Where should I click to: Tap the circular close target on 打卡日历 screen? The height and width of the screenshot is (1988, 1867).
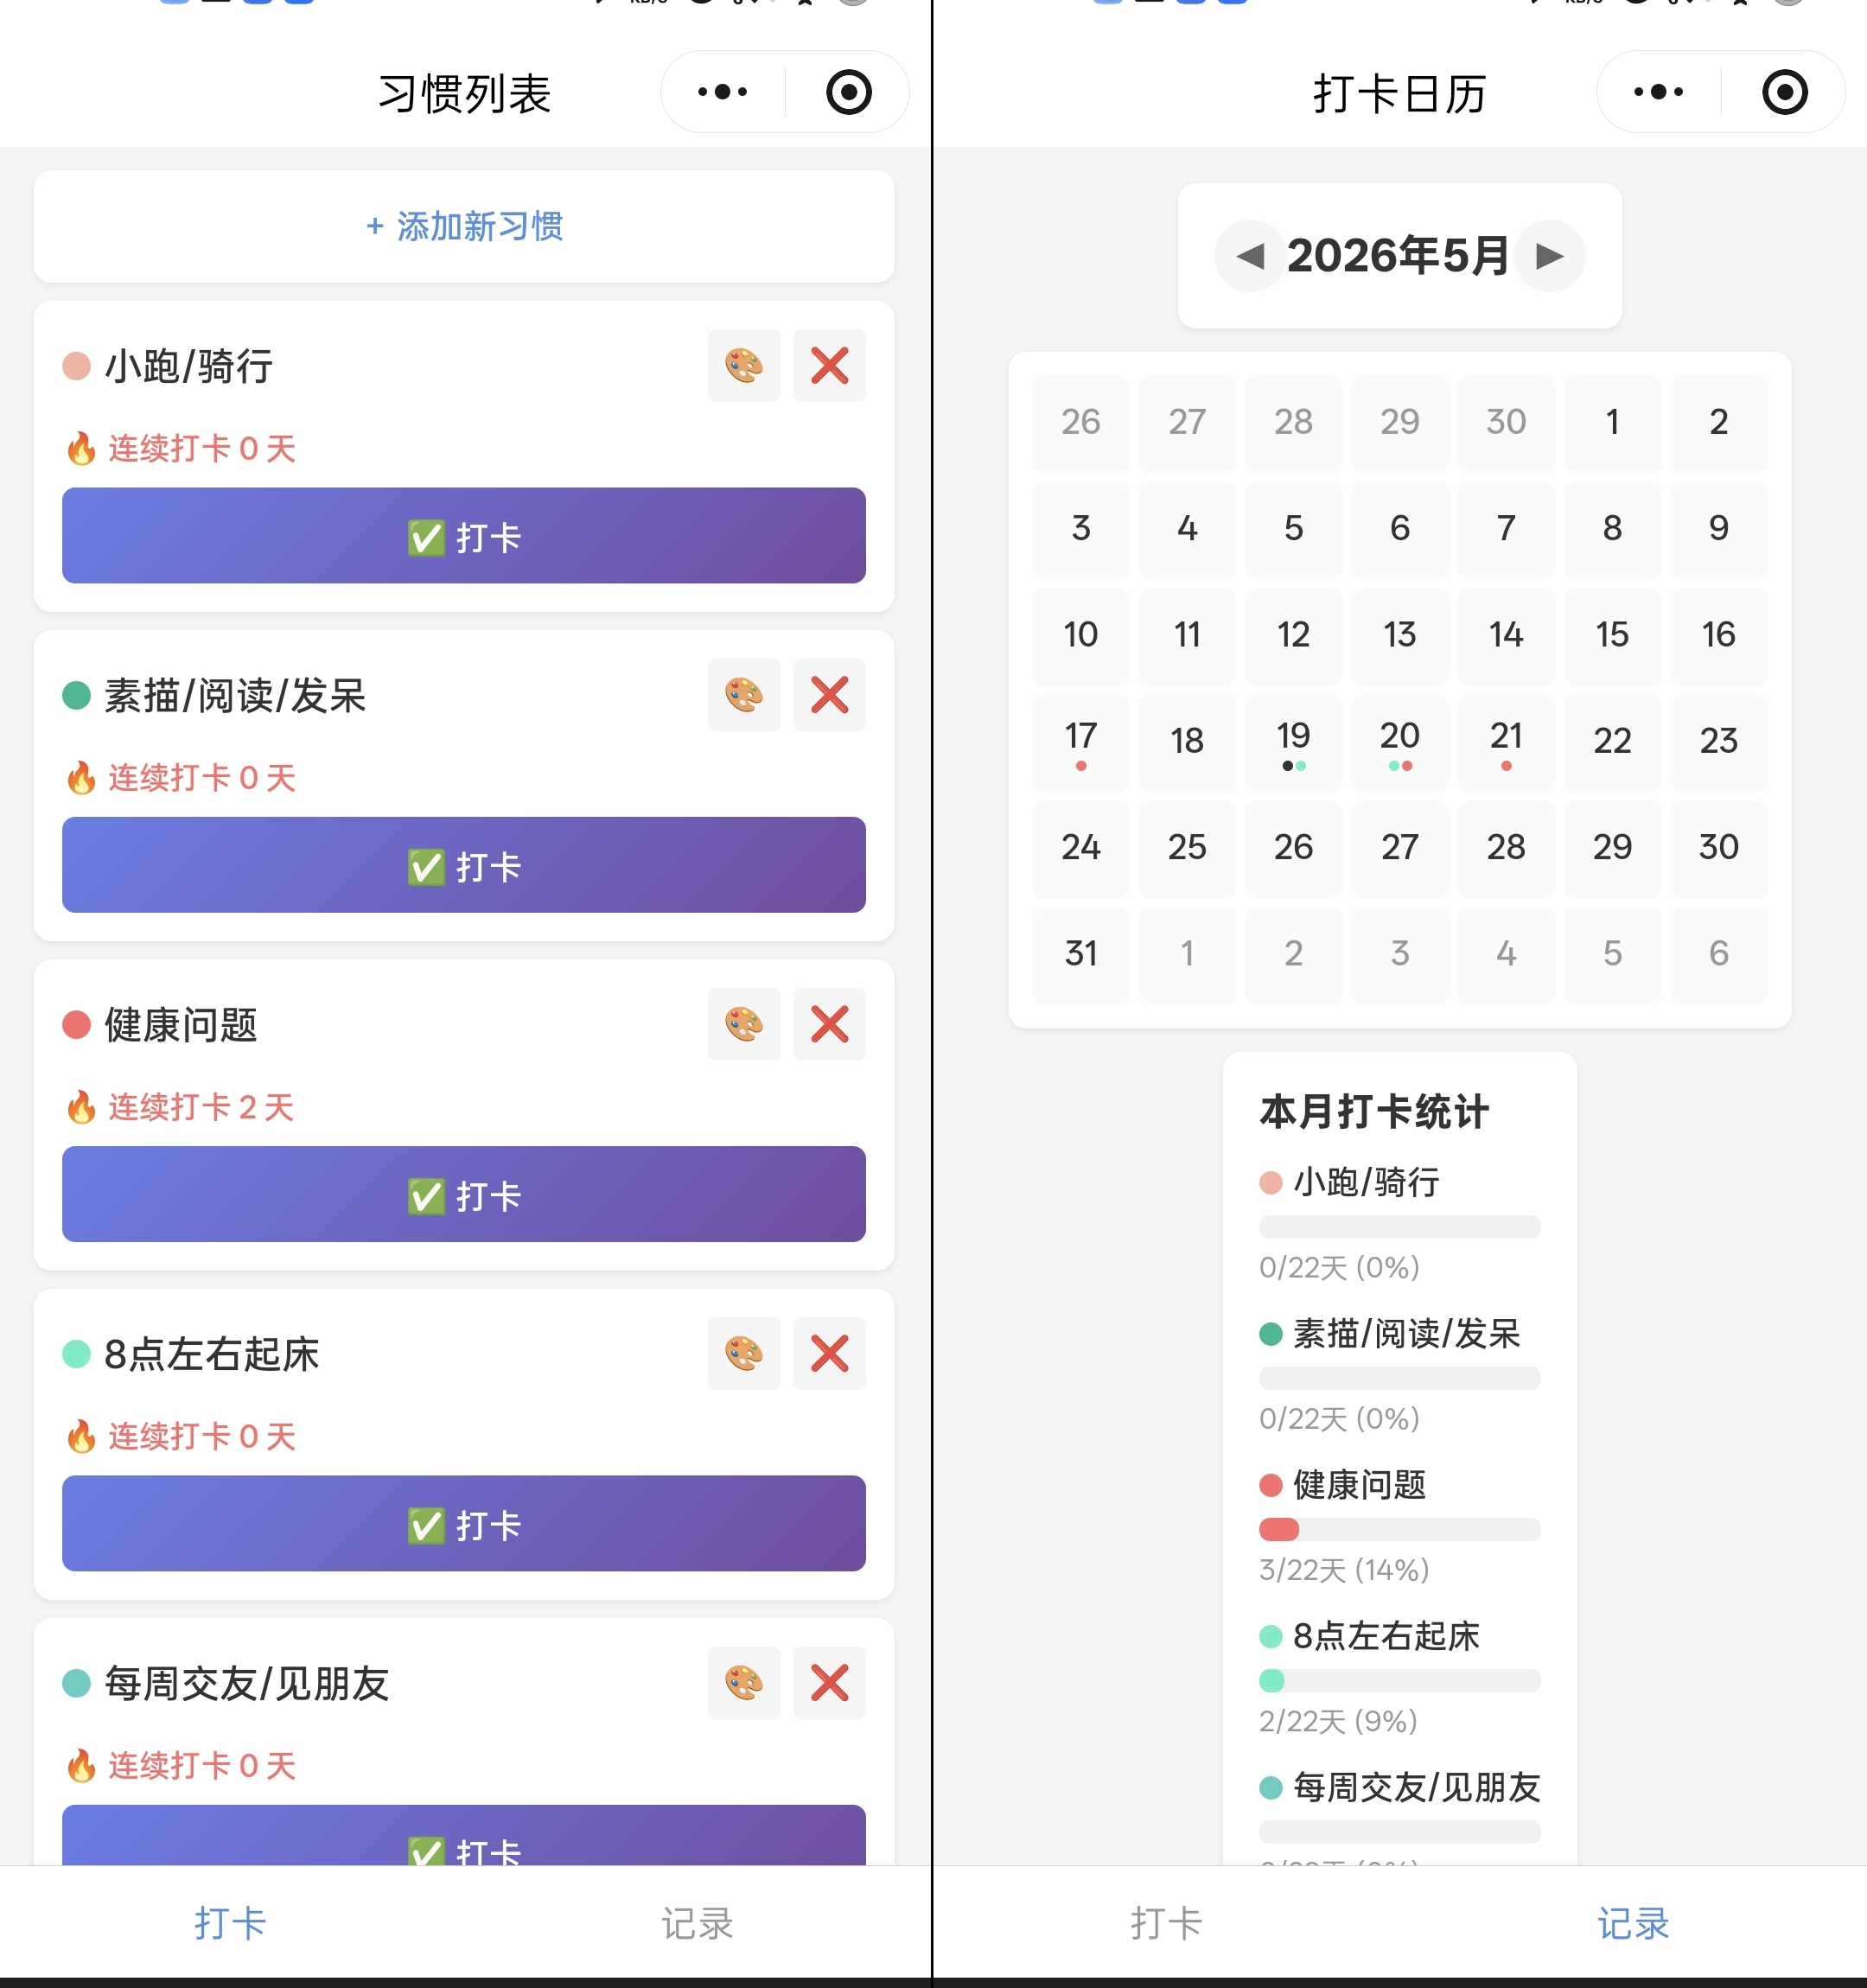(1785, 92)
